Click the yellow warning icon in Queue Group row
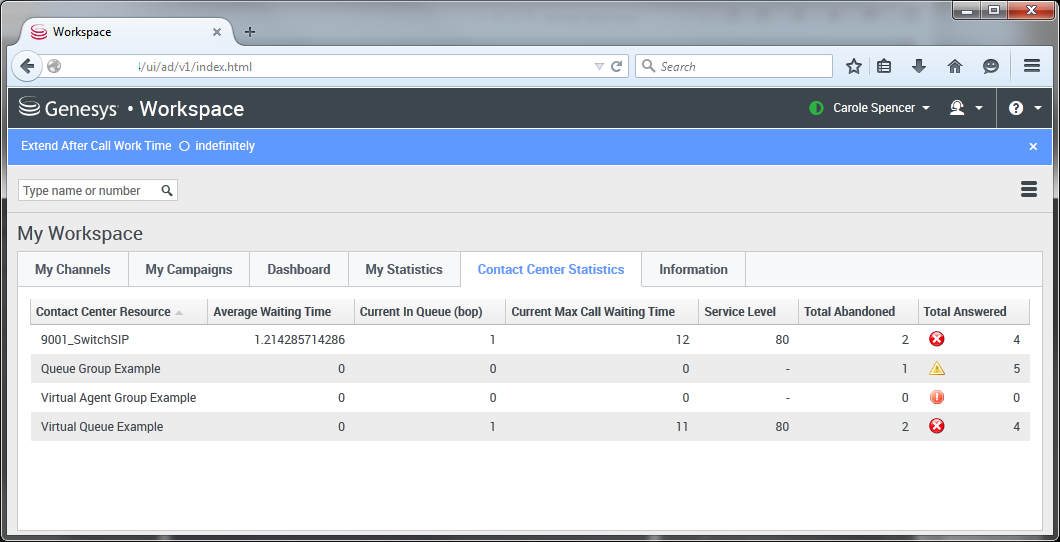 (x=937, y=368)
